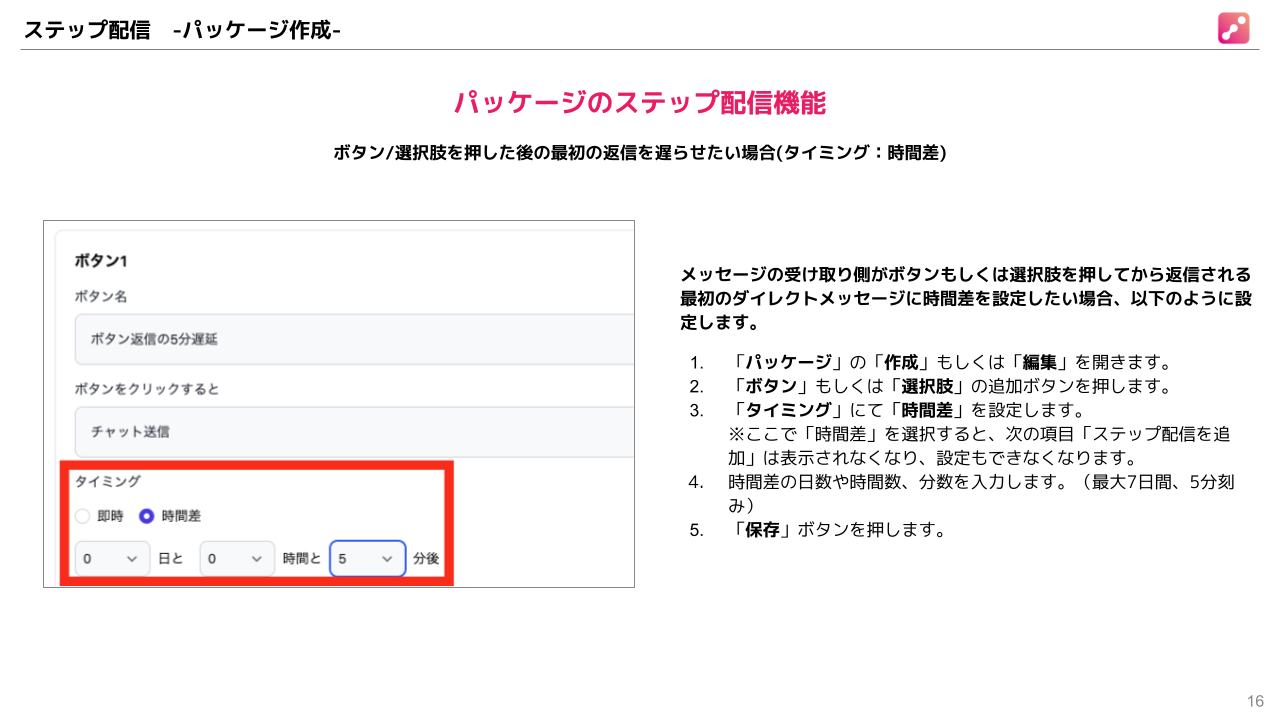Open the 分後 (minutes) dropdown showing 5
The height and width of the screenshot is (720, 1280).
(368, 559)
